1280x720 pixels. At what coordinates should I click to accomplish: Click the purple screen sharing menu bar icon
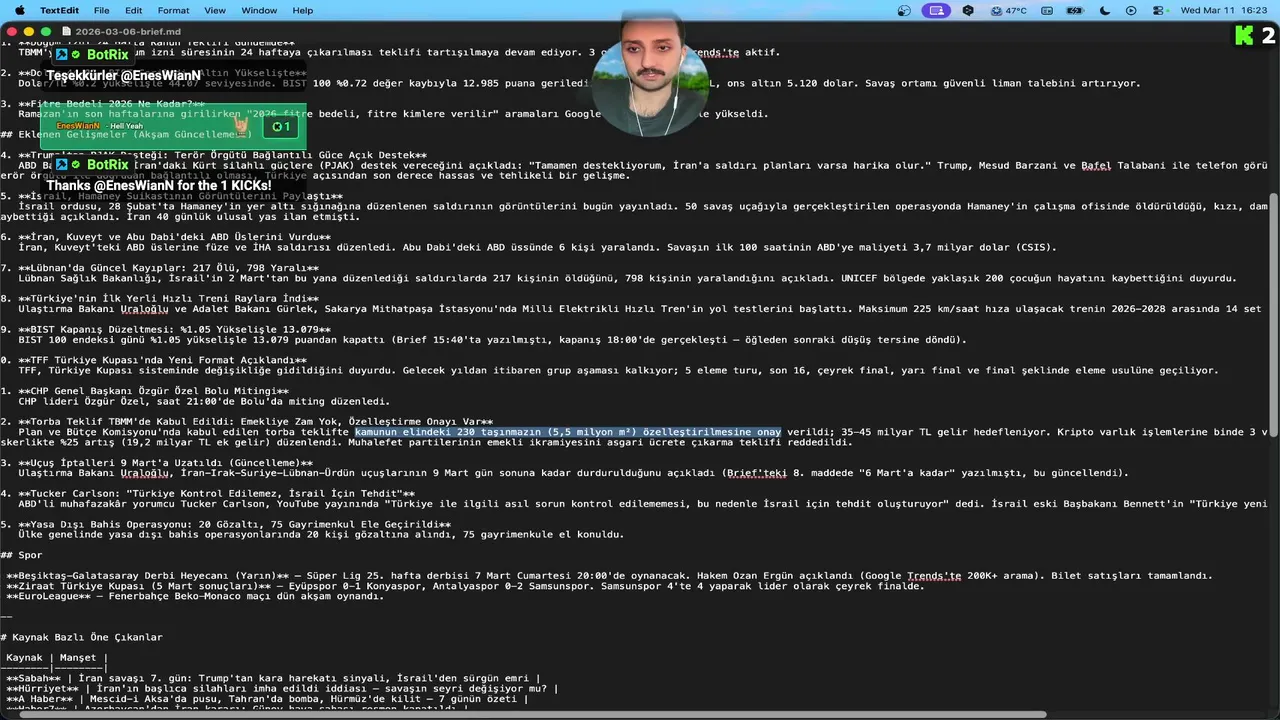point(936,10)
